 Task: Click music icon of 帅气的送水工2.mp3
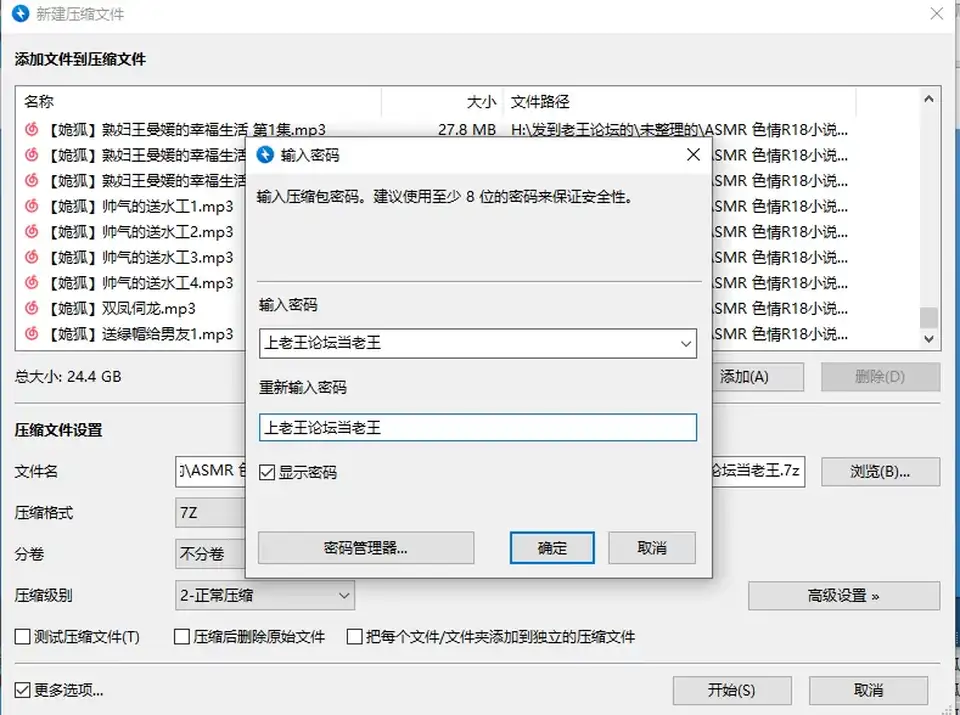[x=31, y=232]
